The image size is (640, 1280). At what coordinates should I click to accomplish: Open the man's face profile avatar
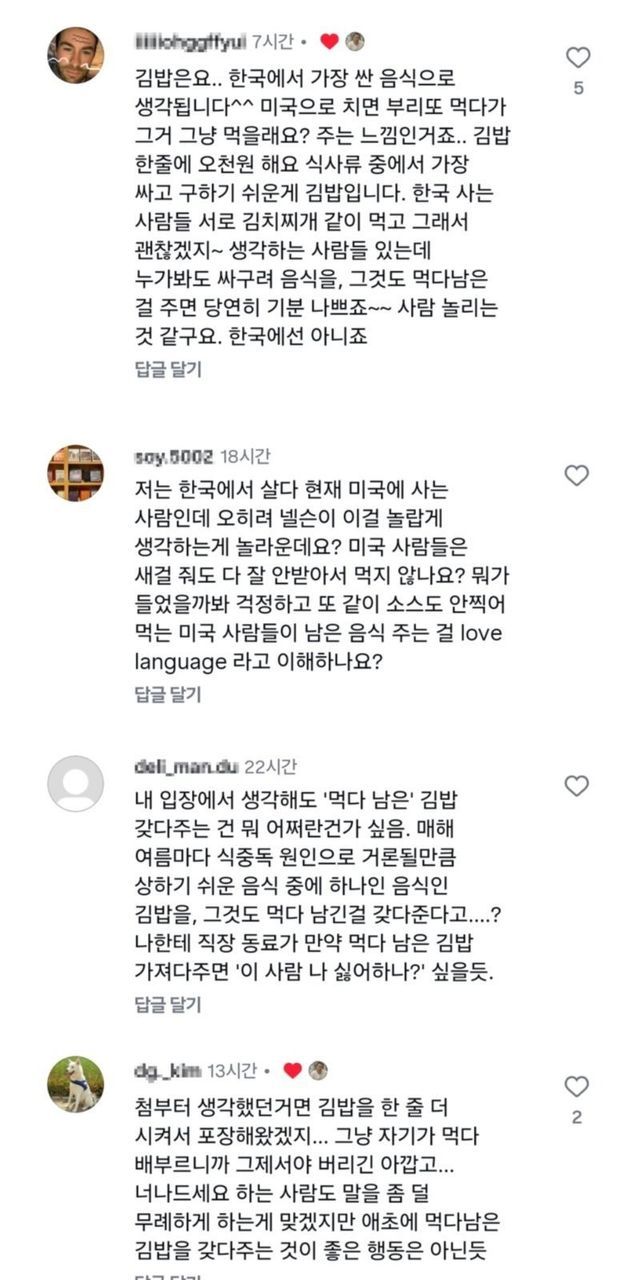pos(75,55)
